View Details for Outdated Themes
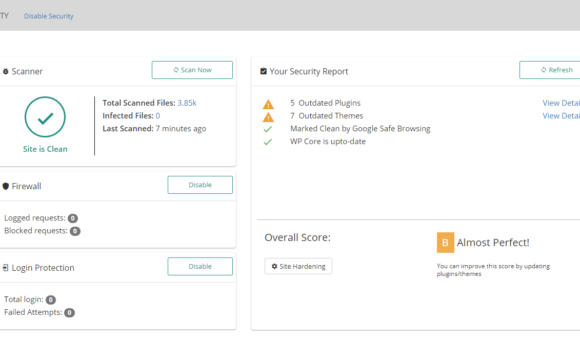This screenshot has width=580, height=360. click(561, 116)
